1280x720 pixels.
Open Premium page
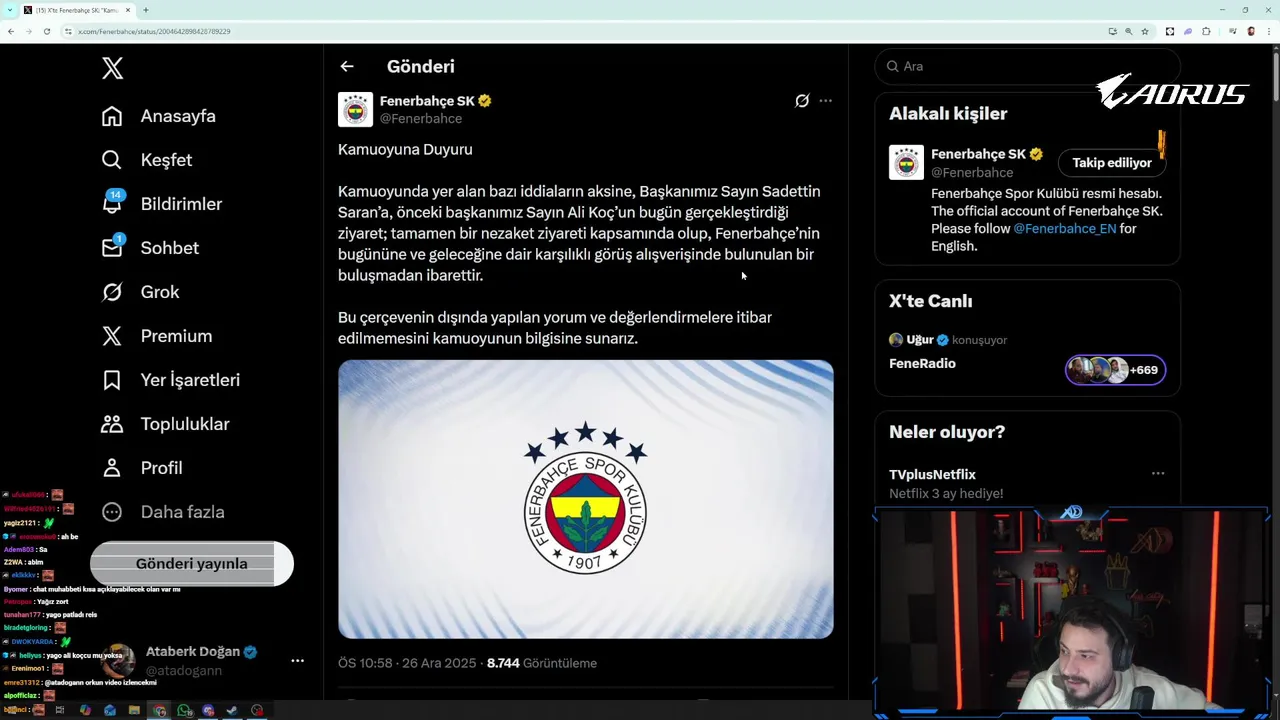coord(156,336)
